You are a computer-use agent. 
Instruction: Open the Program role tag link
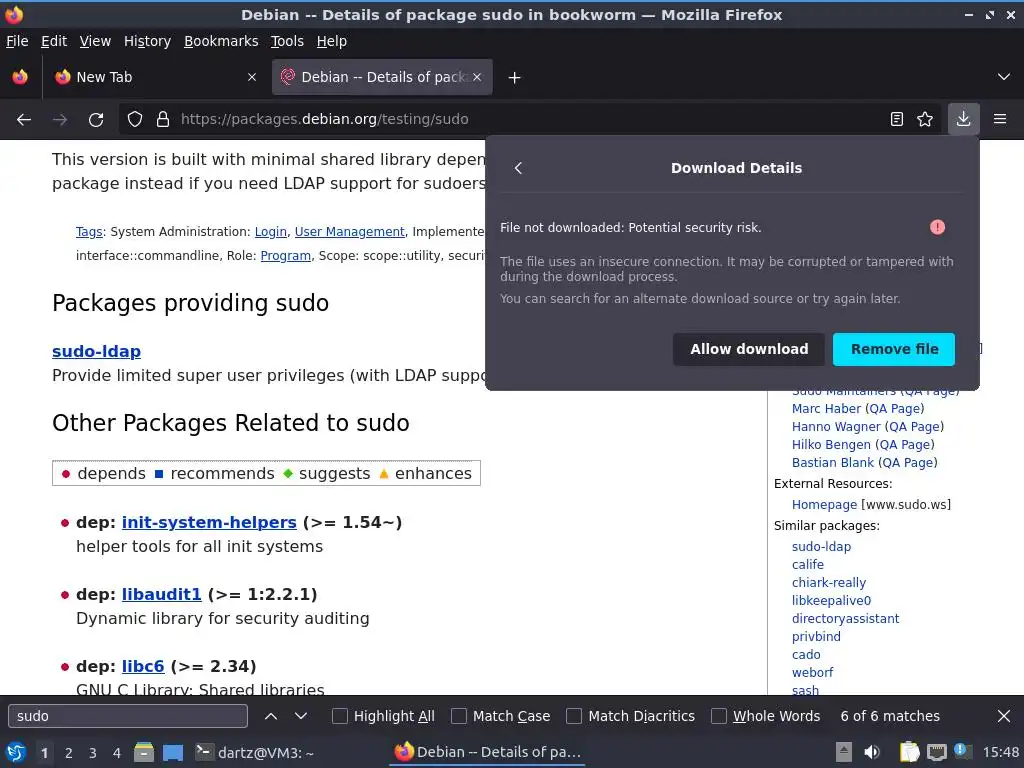tap(285, 256)
